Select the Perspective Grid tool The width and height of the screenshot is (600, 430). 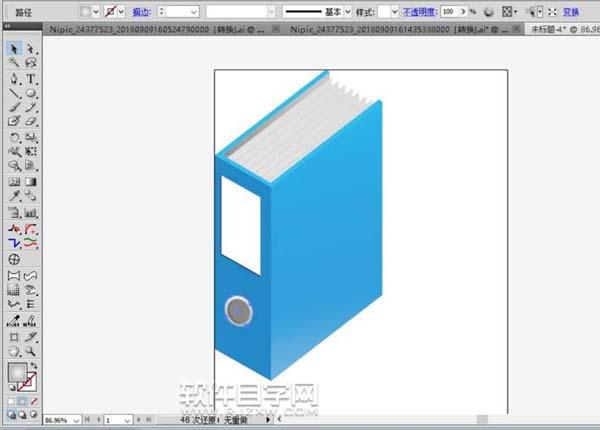pos(31,166)
